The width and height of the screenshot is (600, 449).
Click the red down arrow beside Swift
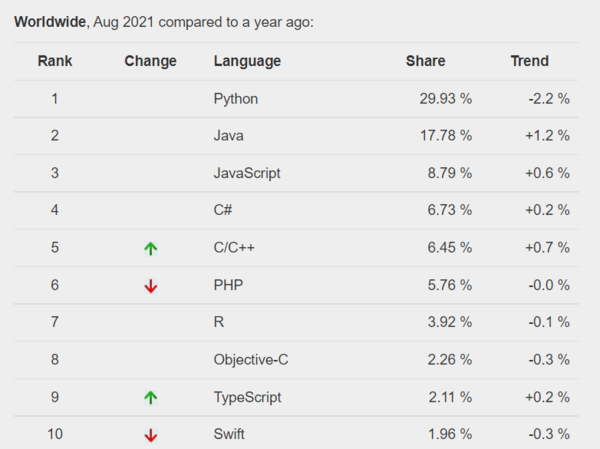151,435
